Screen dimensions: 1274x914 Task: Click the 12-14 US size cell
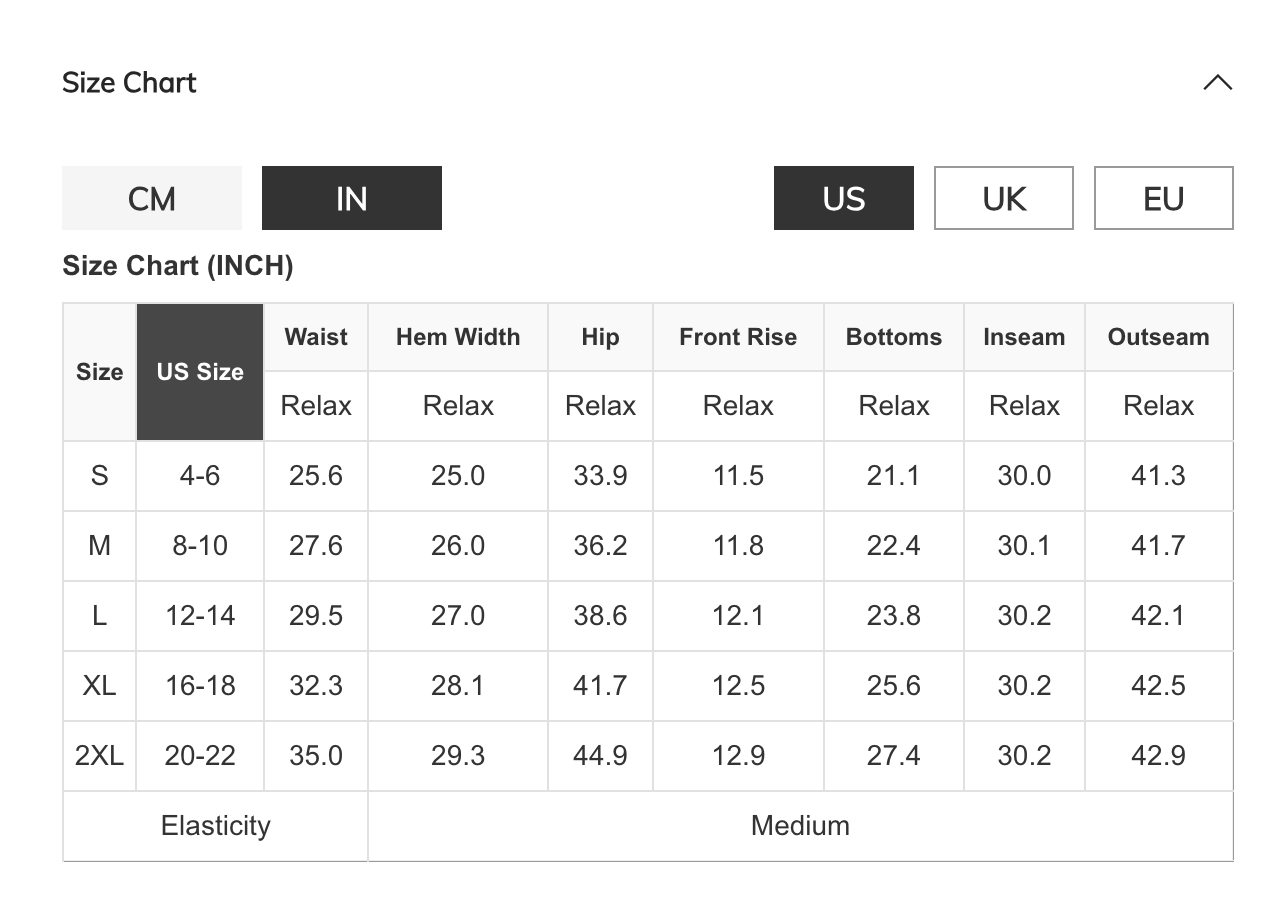click(200, 616)
